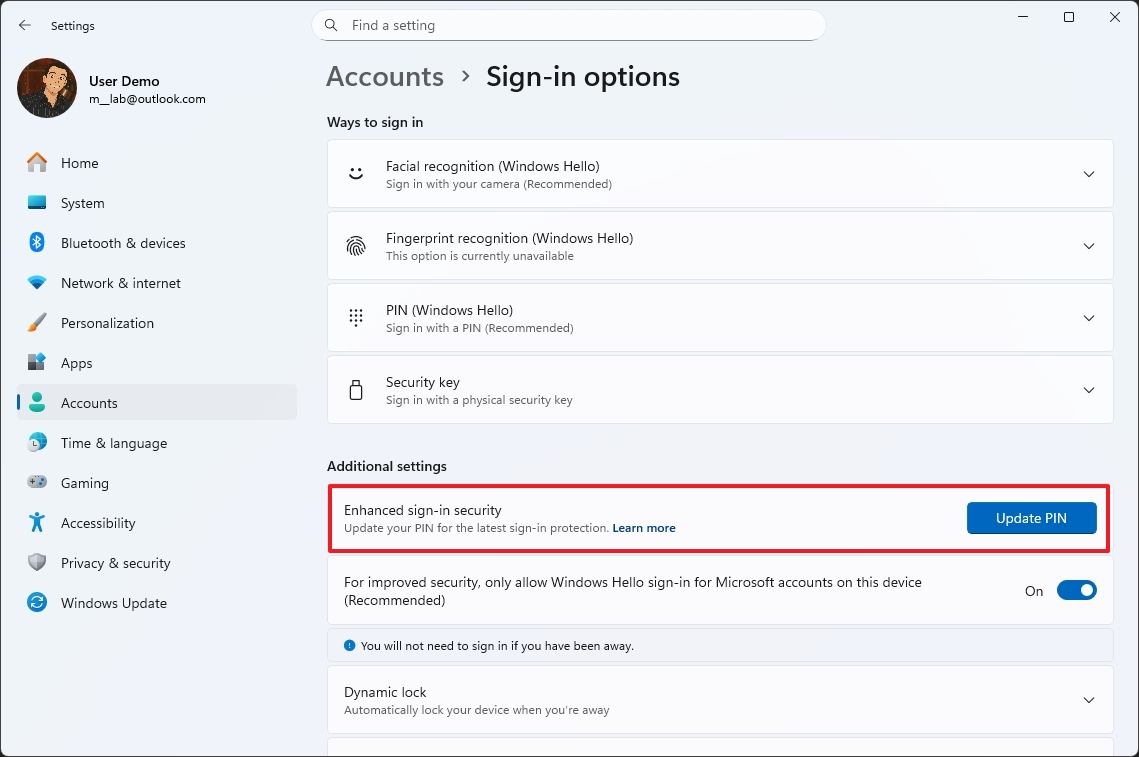1139x757 pixels.
Task: Click the search magnifier in Find a setting
Action: pyautogui.click(x=330, y=25)
